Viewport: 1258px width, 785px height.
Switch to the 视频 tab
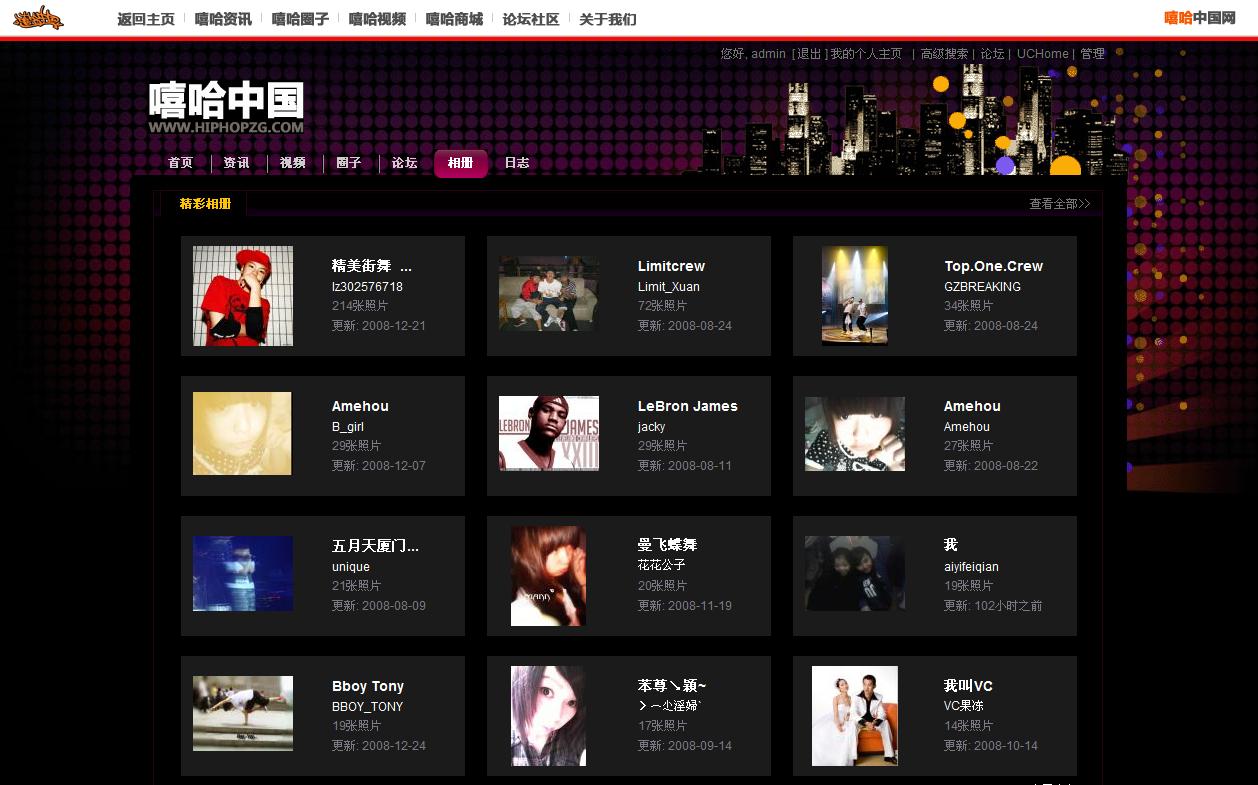pyautogui.click(x=292, y=163)
